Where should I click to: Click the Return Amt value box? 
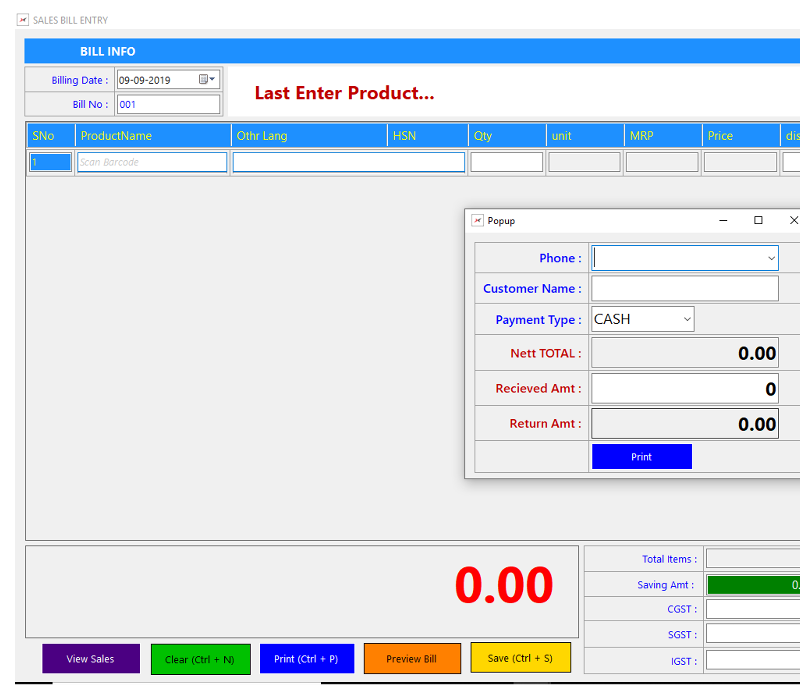[685, 423]
